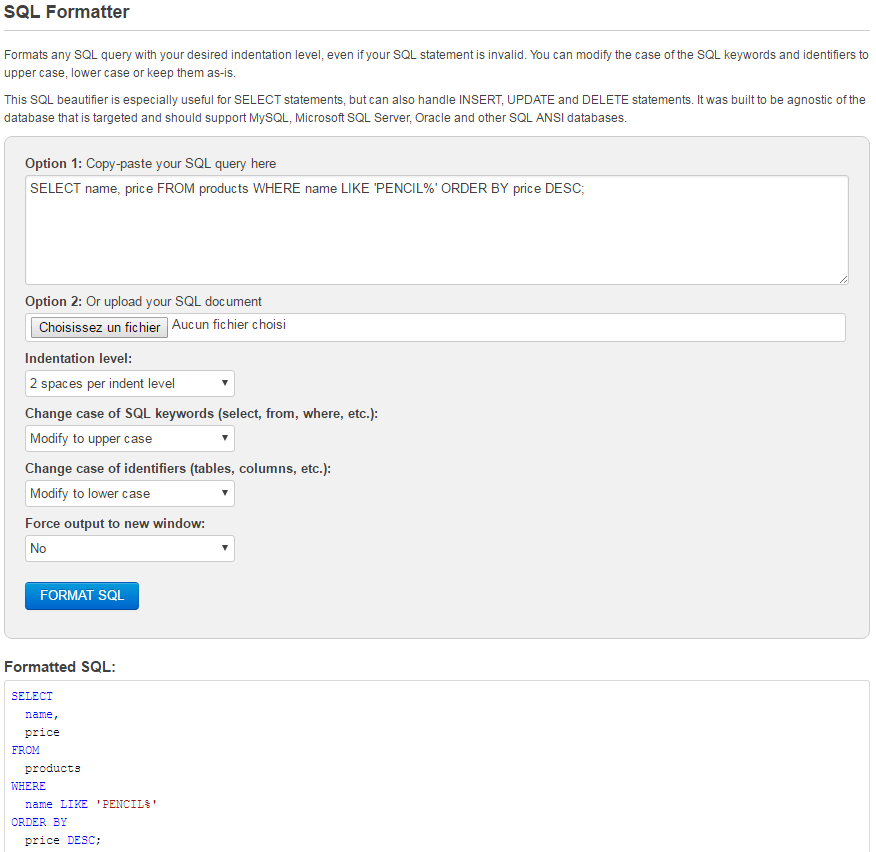
Task: Click the Option 2 upload label
Action: (x=143, y=301)
